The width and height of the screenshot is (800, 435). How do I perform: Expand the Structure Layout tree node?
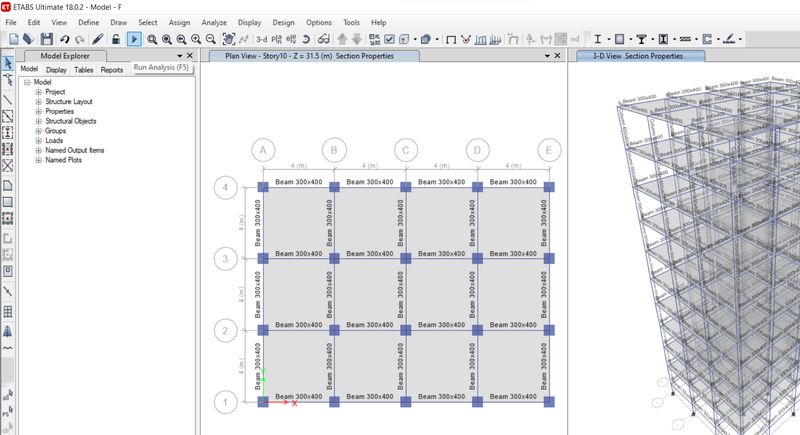(x=38, y=102)
